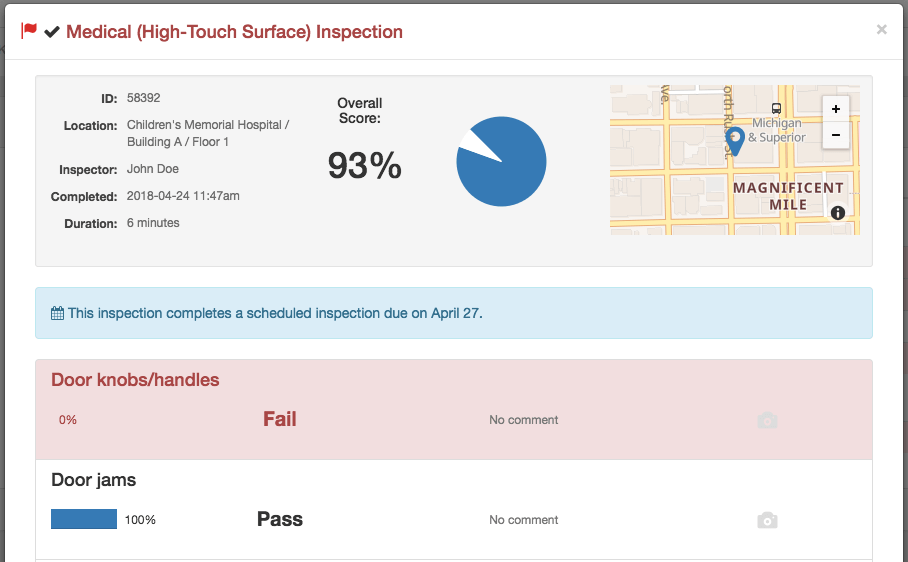This screenshot has width=908, height=562.
Task: Click camera icon for Door knobs/handles
Action: [x=767, y=420]
